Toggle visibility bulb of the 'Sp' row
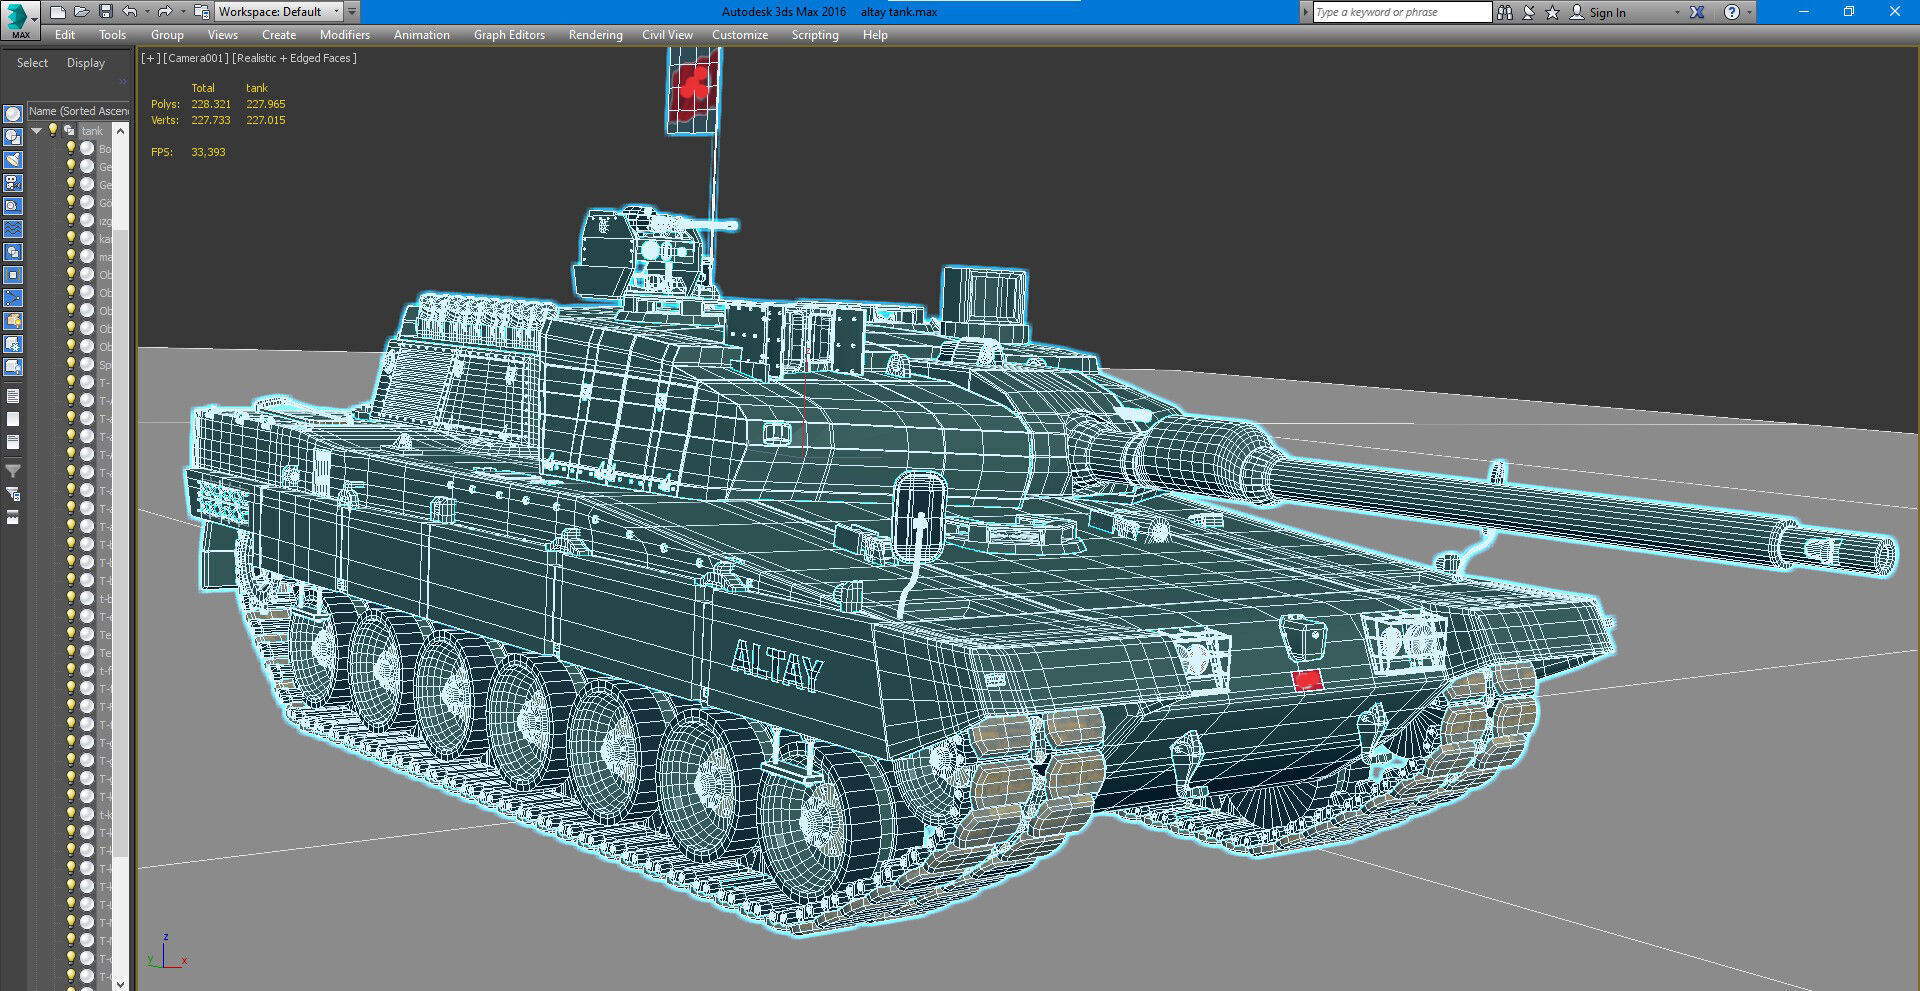1920x991 pixels. point(71,364)
